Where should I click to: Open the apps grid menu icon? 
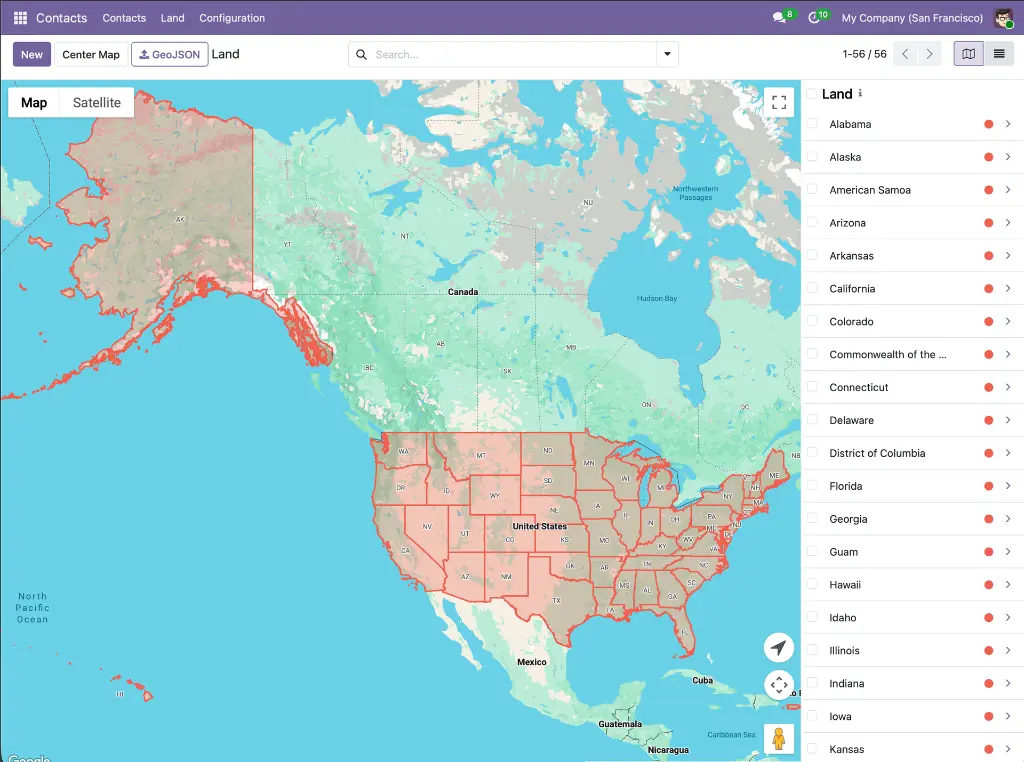pyautogui.click(x=20, y=18)
